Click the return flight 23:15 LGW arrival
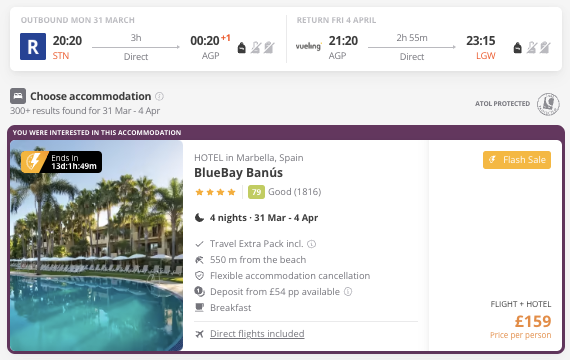Screen dimensions: 570x360 pyautogui.click(x=481, y=47)
